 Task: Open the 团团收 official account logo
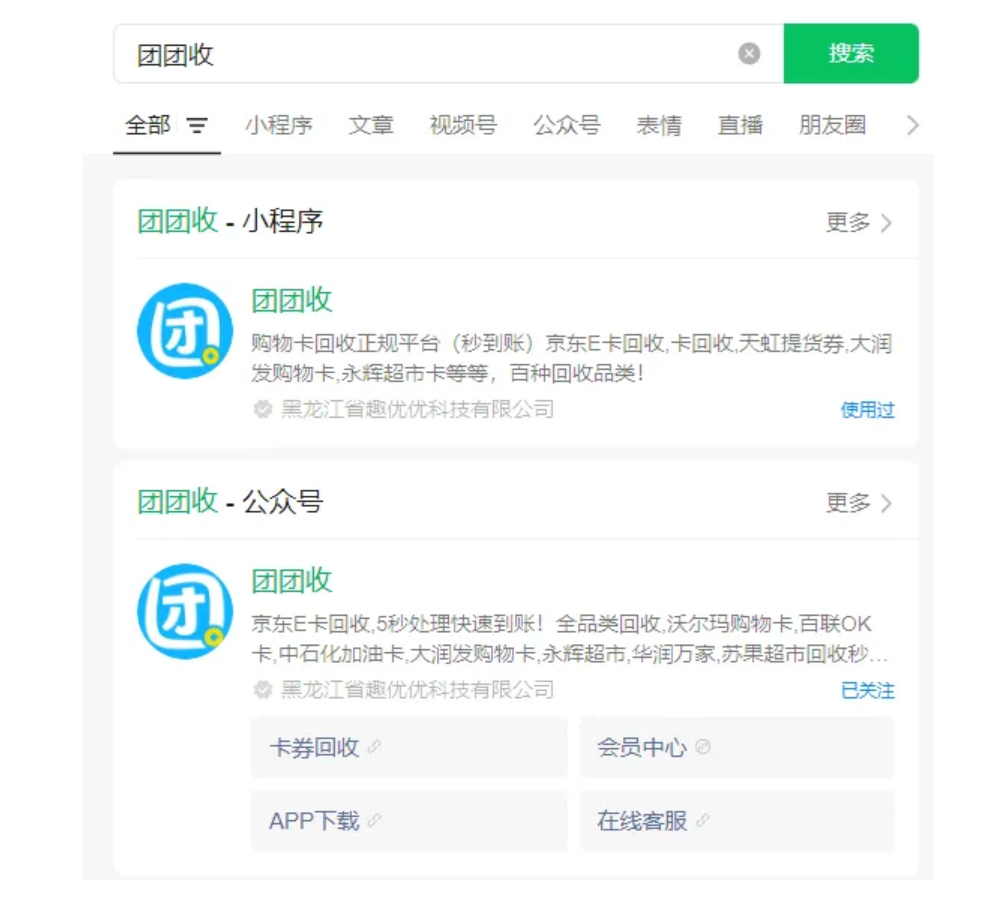[x=185, y=611]
